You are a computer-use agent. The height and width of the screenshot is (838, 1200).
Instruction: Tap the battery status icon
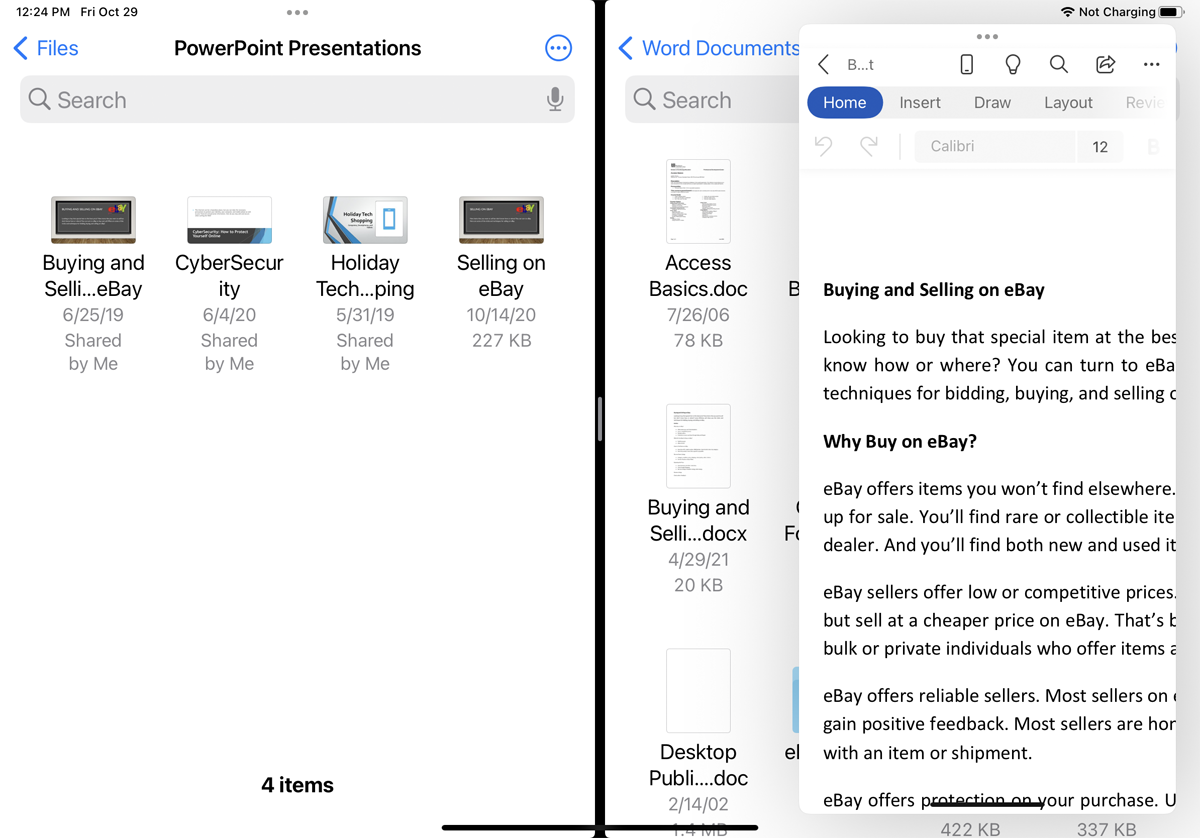(x=1171, y=12)
